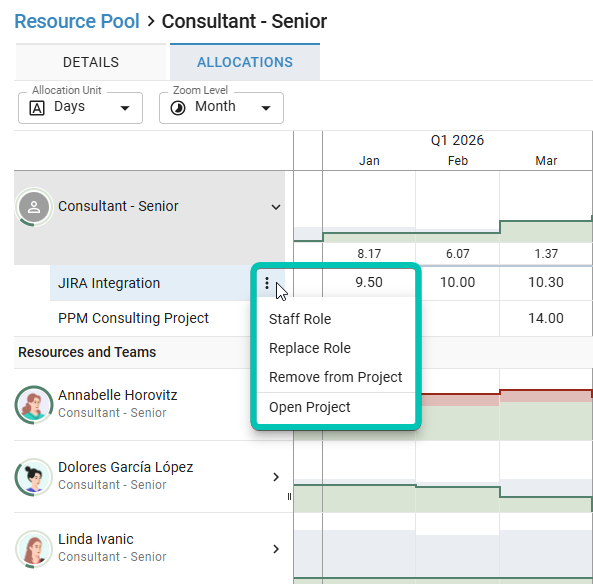Click the PPM Consulting Mar cell 14.00
593x584 pixels.
coord(546,318)
